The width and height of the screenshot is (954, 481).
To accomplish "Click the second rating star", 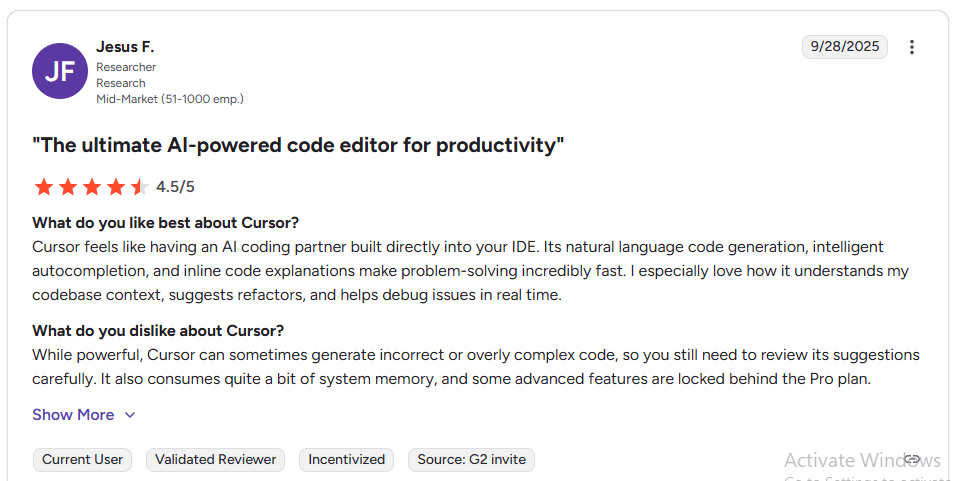I will [x=67, y=187].
